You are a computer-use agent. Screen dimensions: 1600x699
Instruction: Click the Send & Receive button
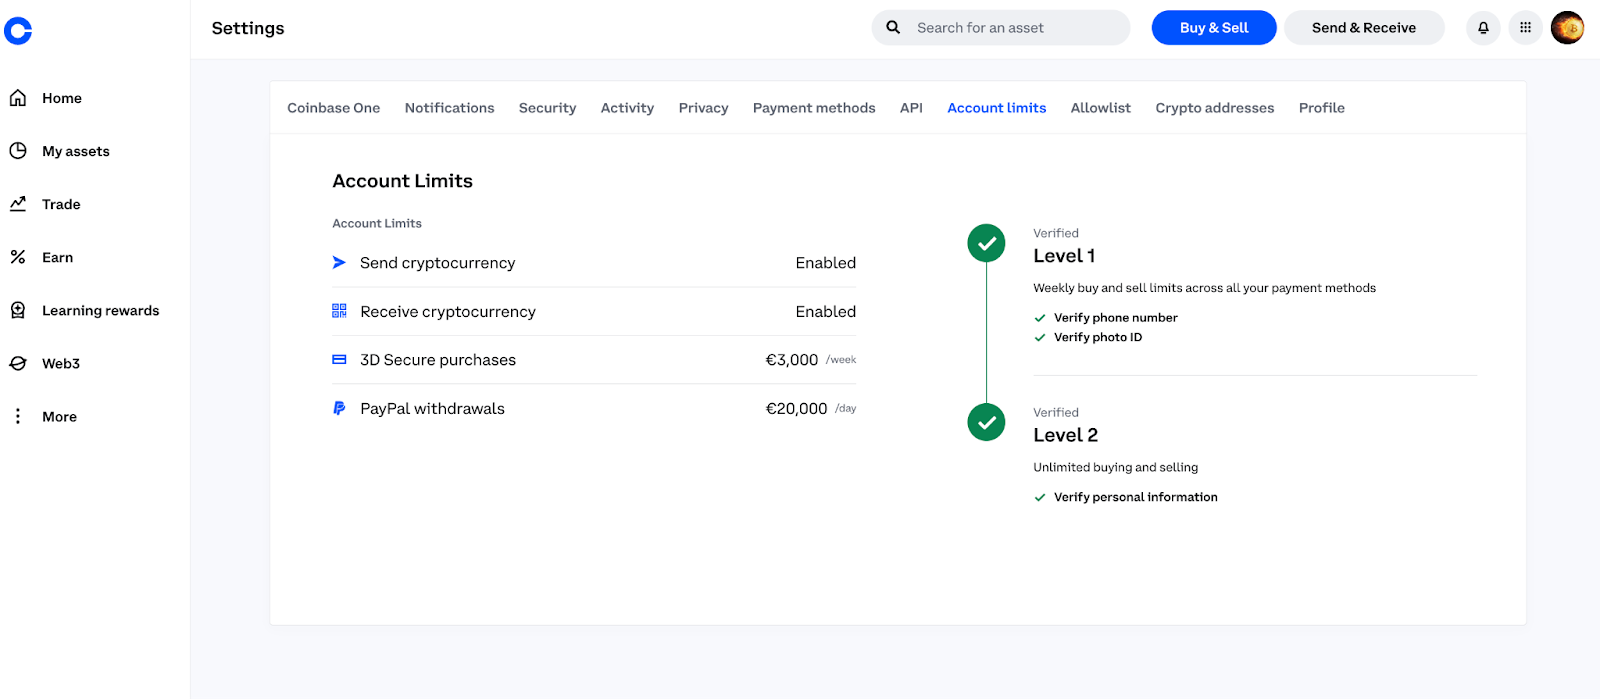click(x=1363, y=28)
